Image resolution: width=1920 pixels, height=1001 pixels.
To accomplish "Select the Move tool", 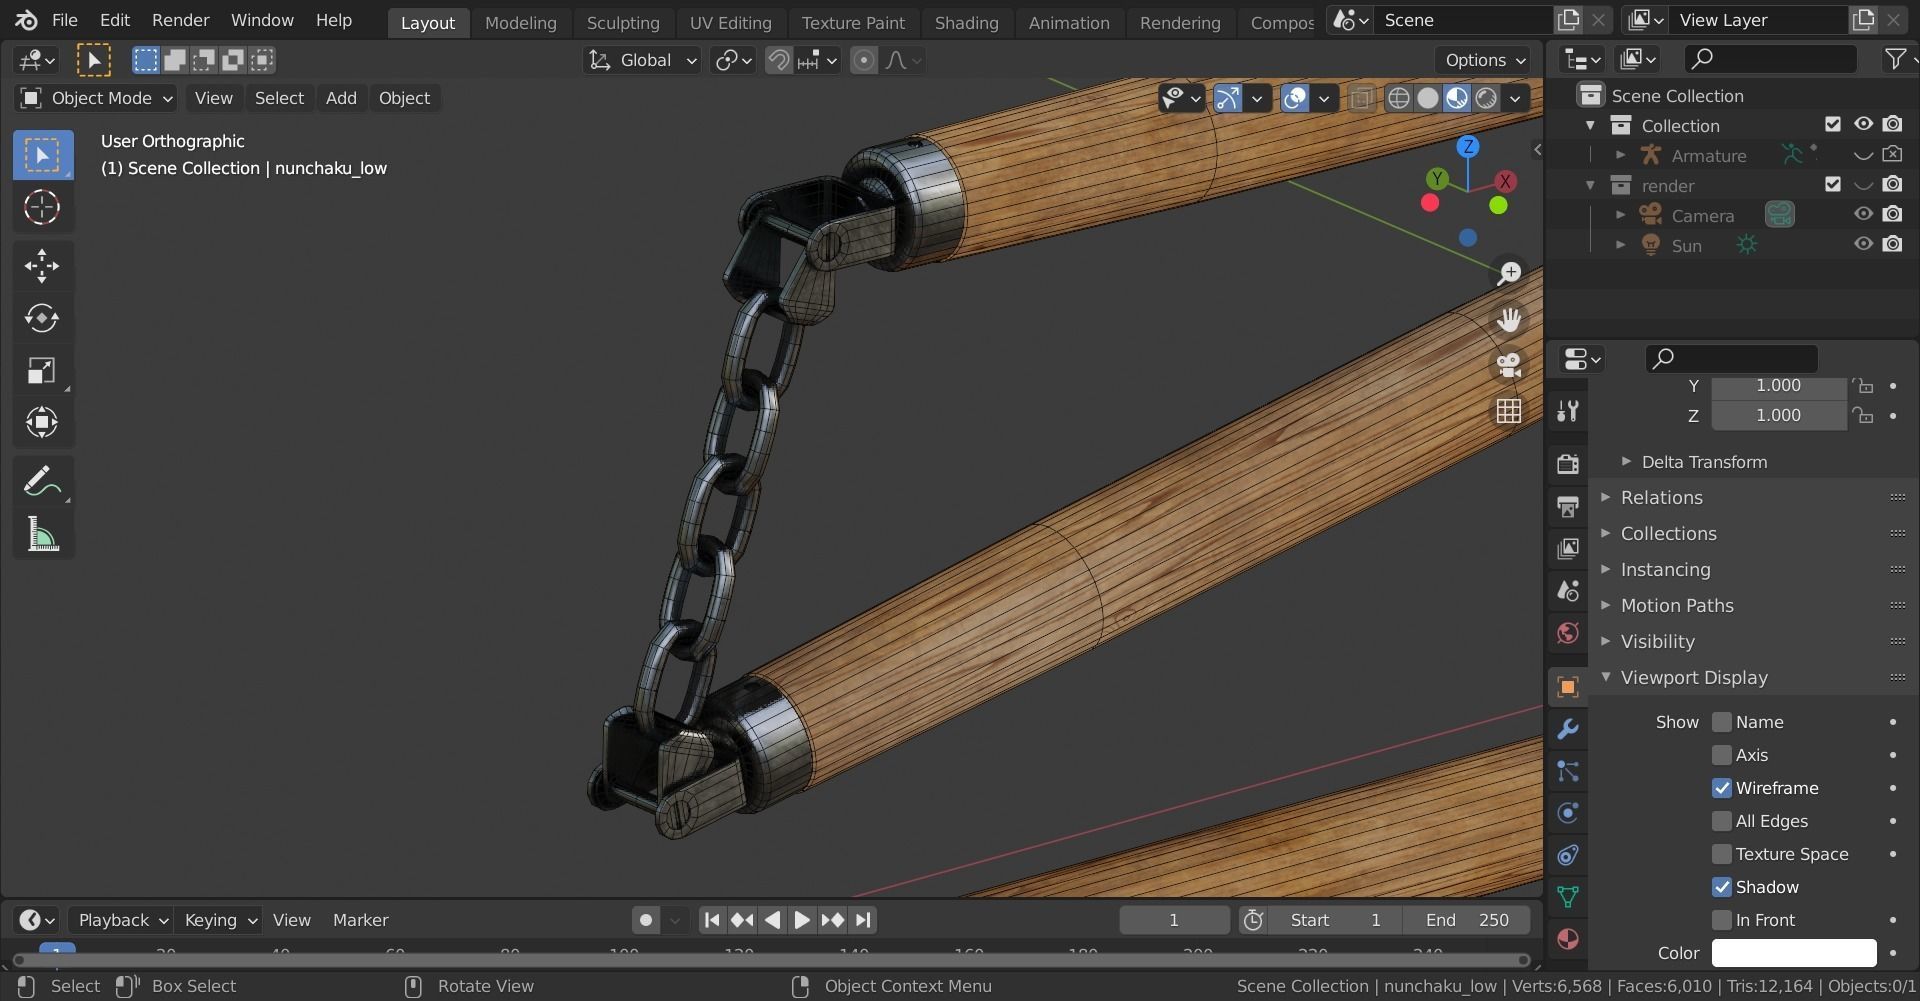I will (42, 265).
